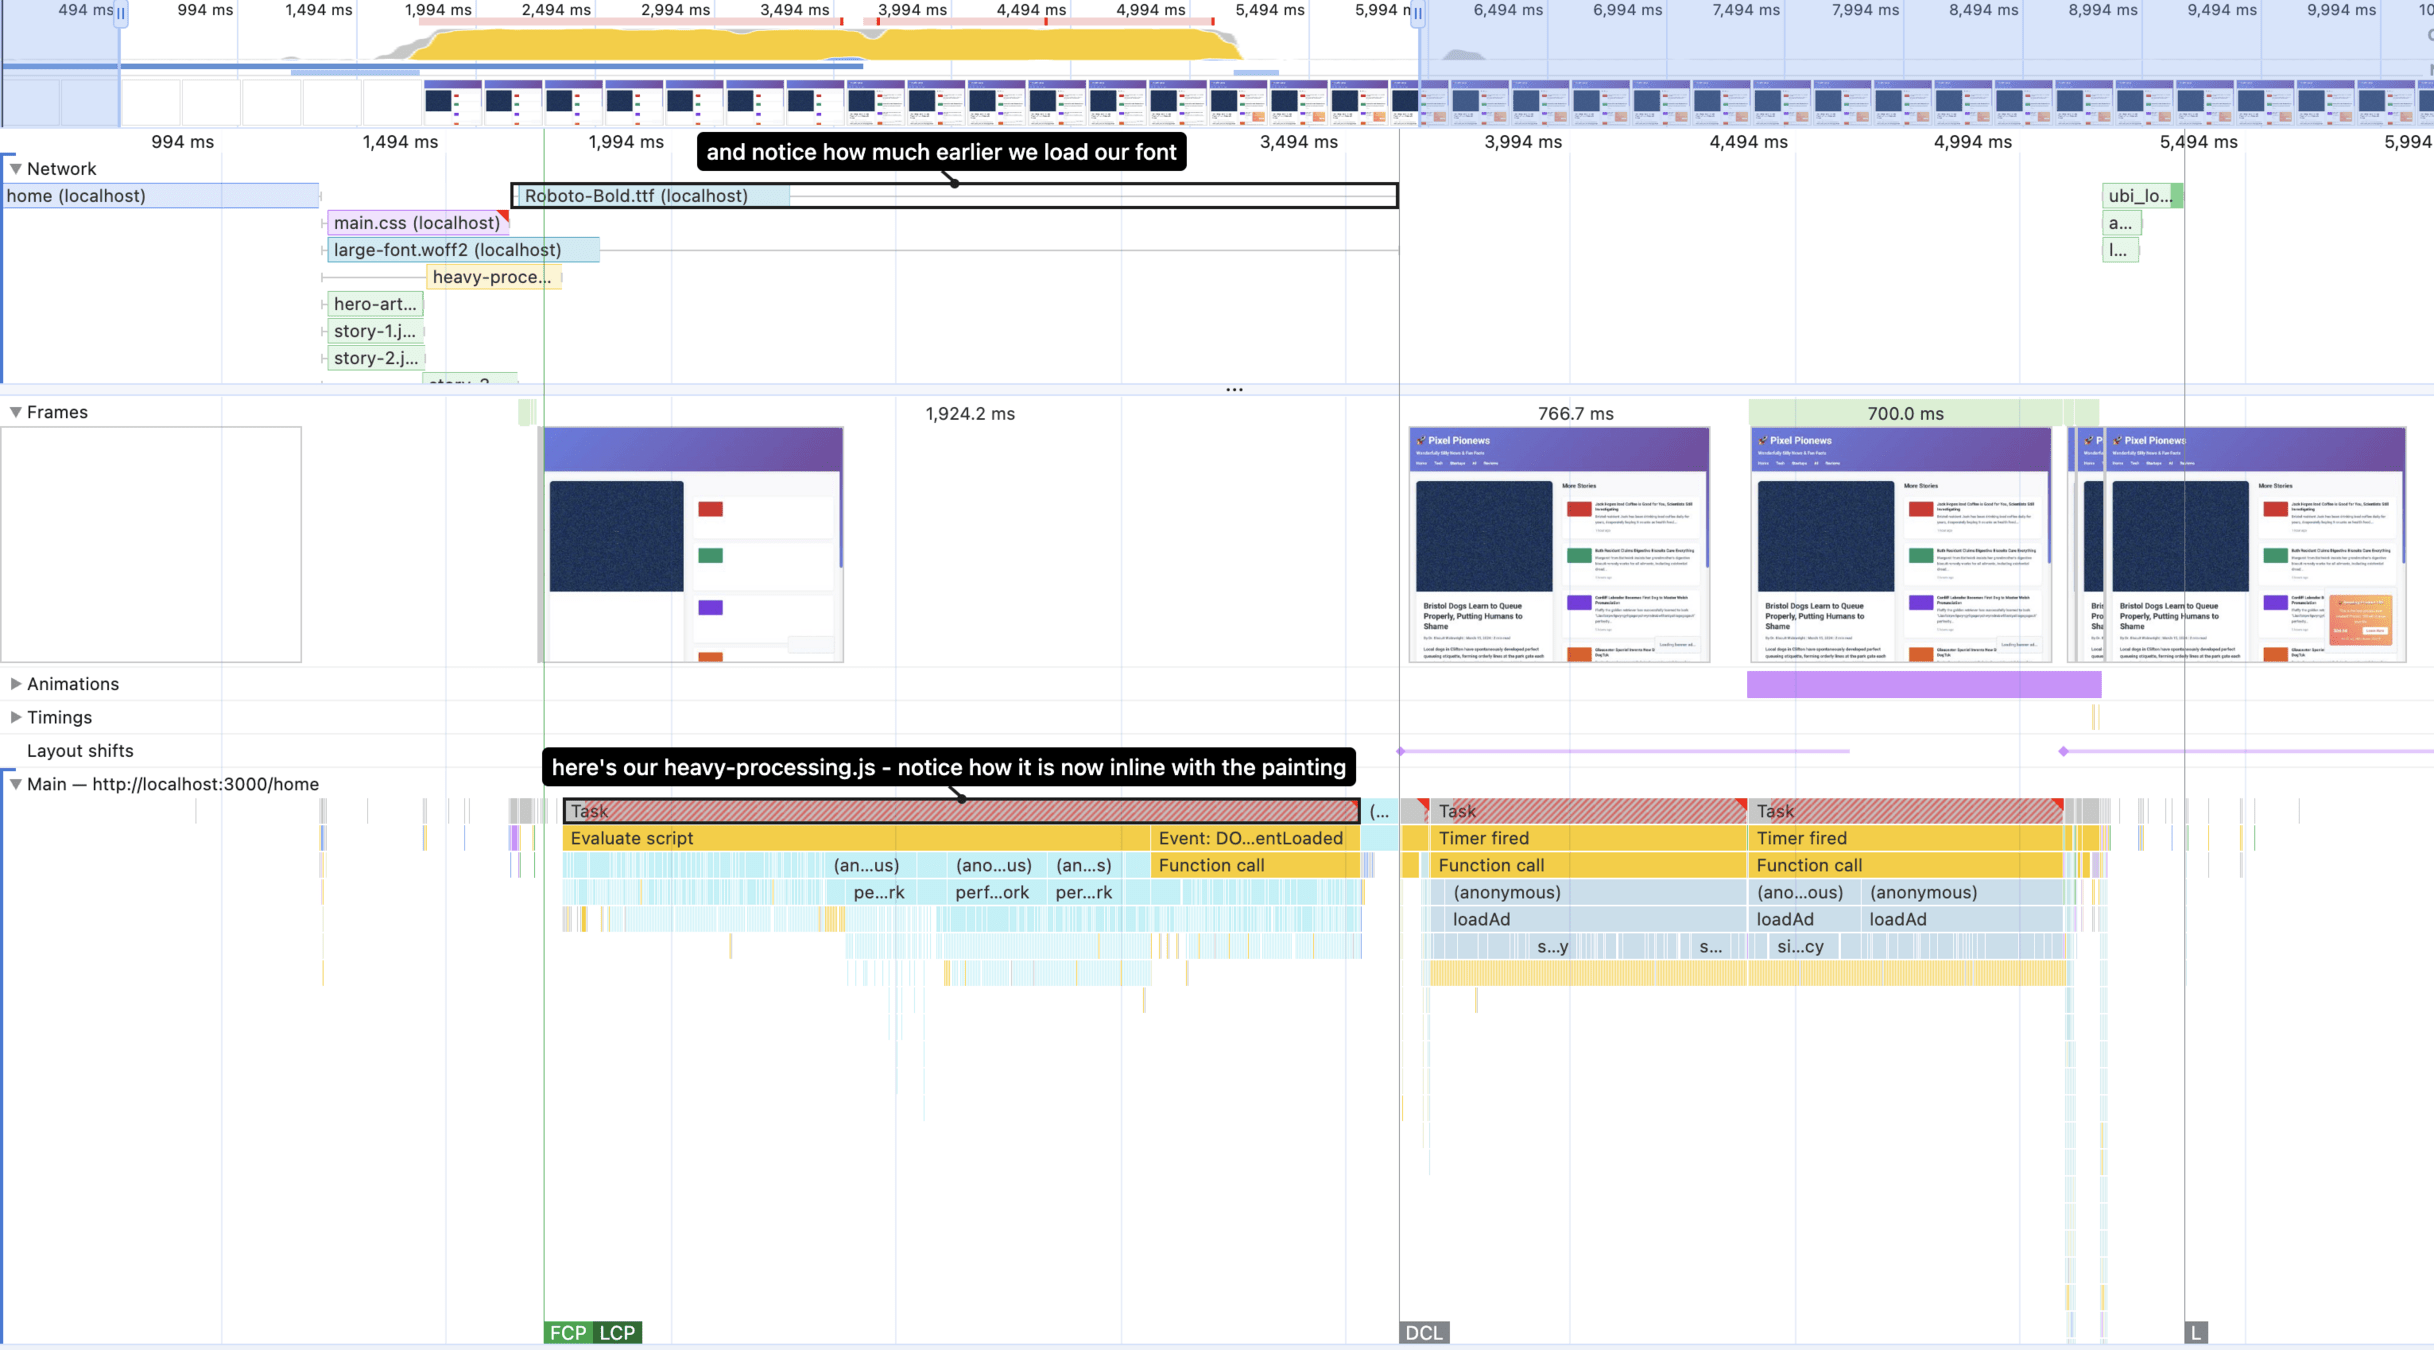Collapse the Main thread track

click(16, 784)
